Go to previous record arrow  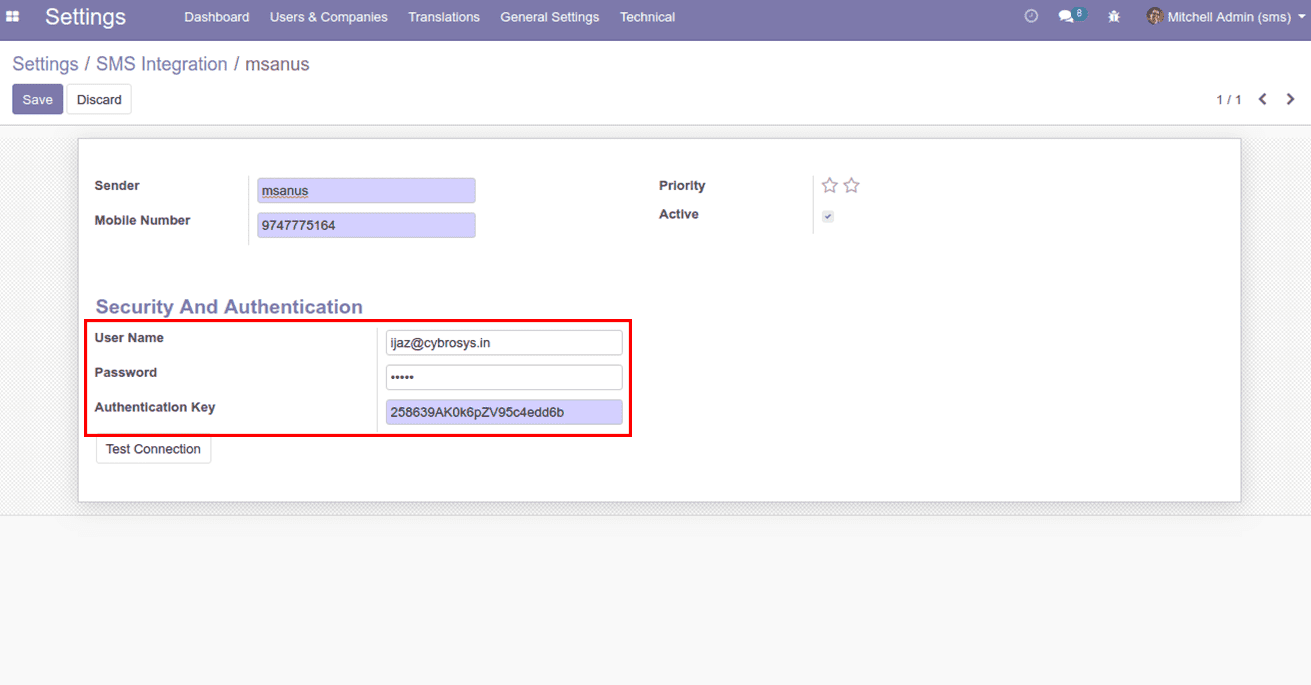click(1263, 99)
